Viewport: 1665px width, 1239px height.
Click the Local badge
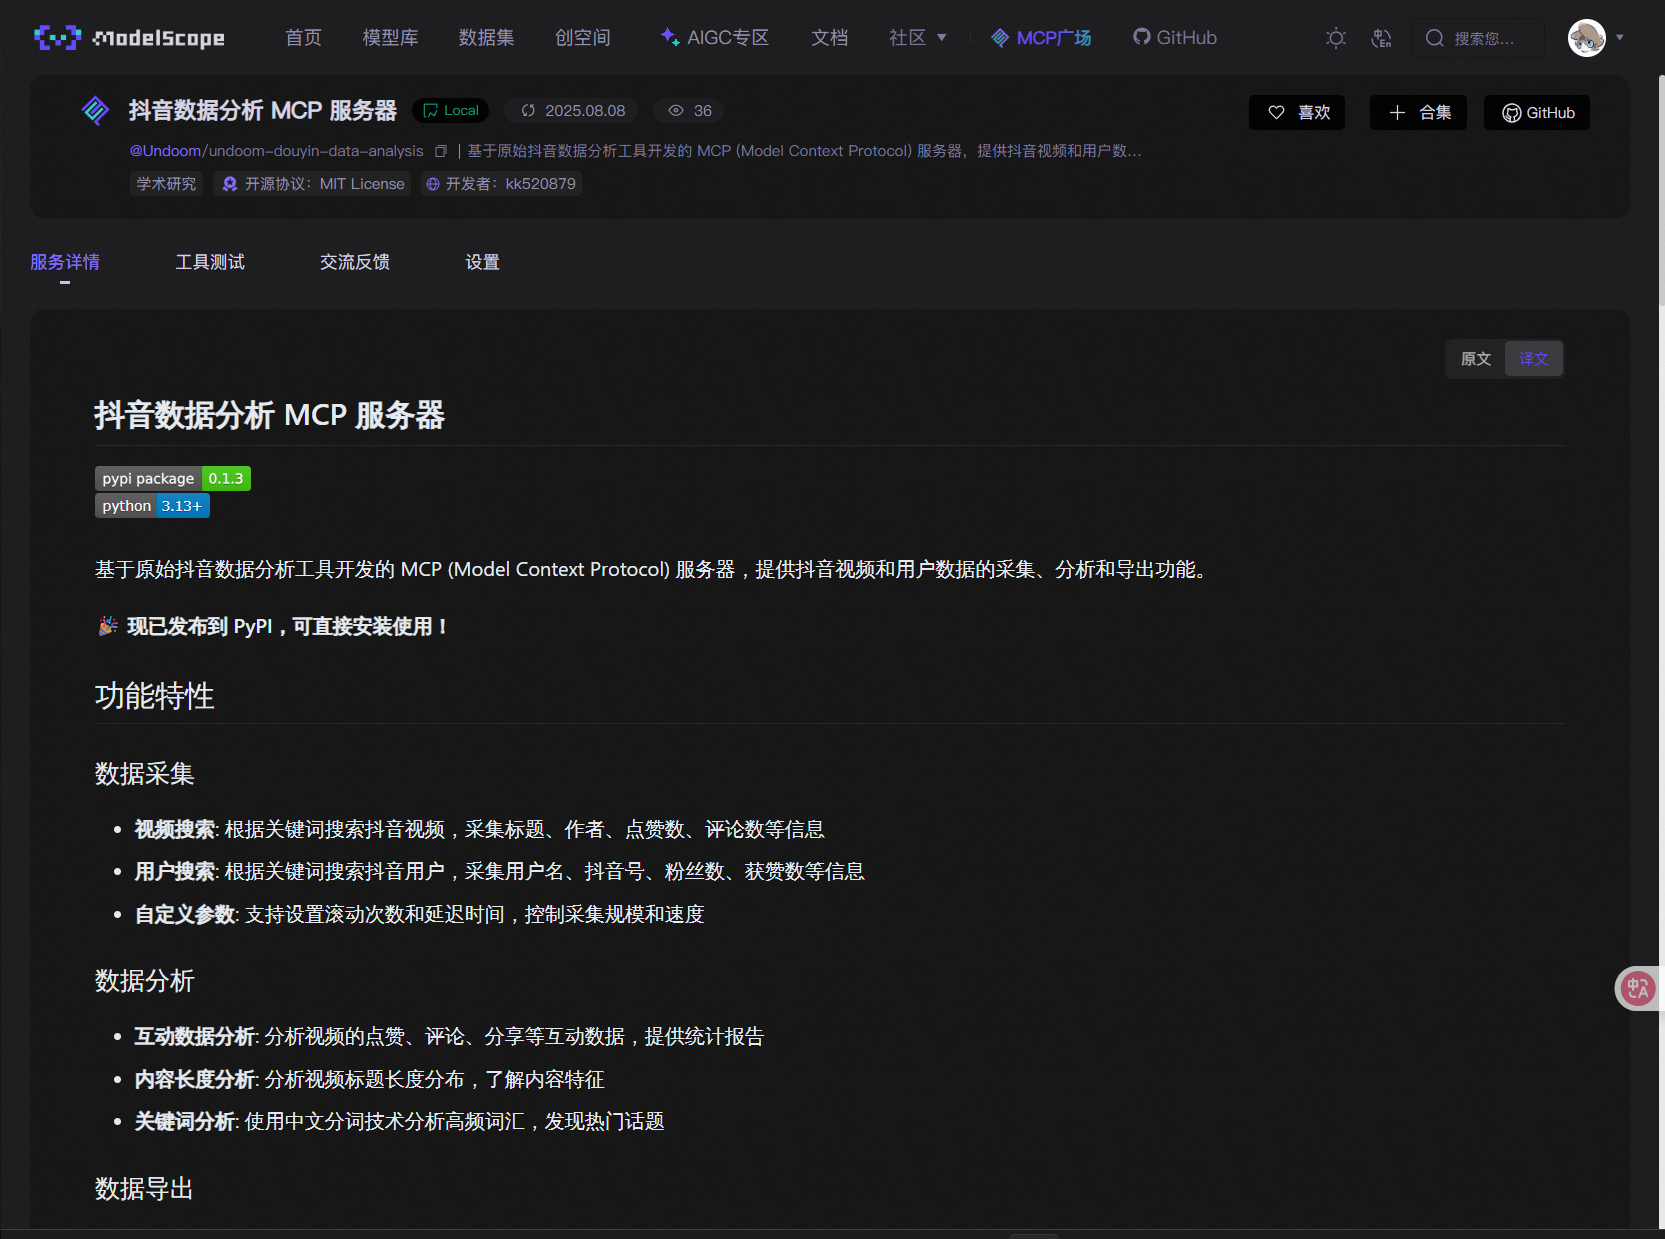coord(450,111)
